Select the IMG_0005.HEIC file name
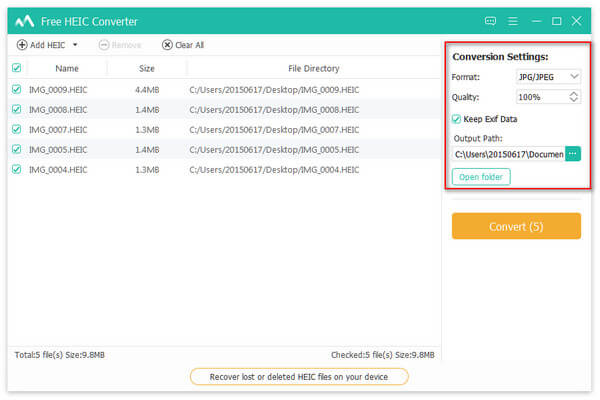The image size is (600, 400). click(x=58, y=150)
